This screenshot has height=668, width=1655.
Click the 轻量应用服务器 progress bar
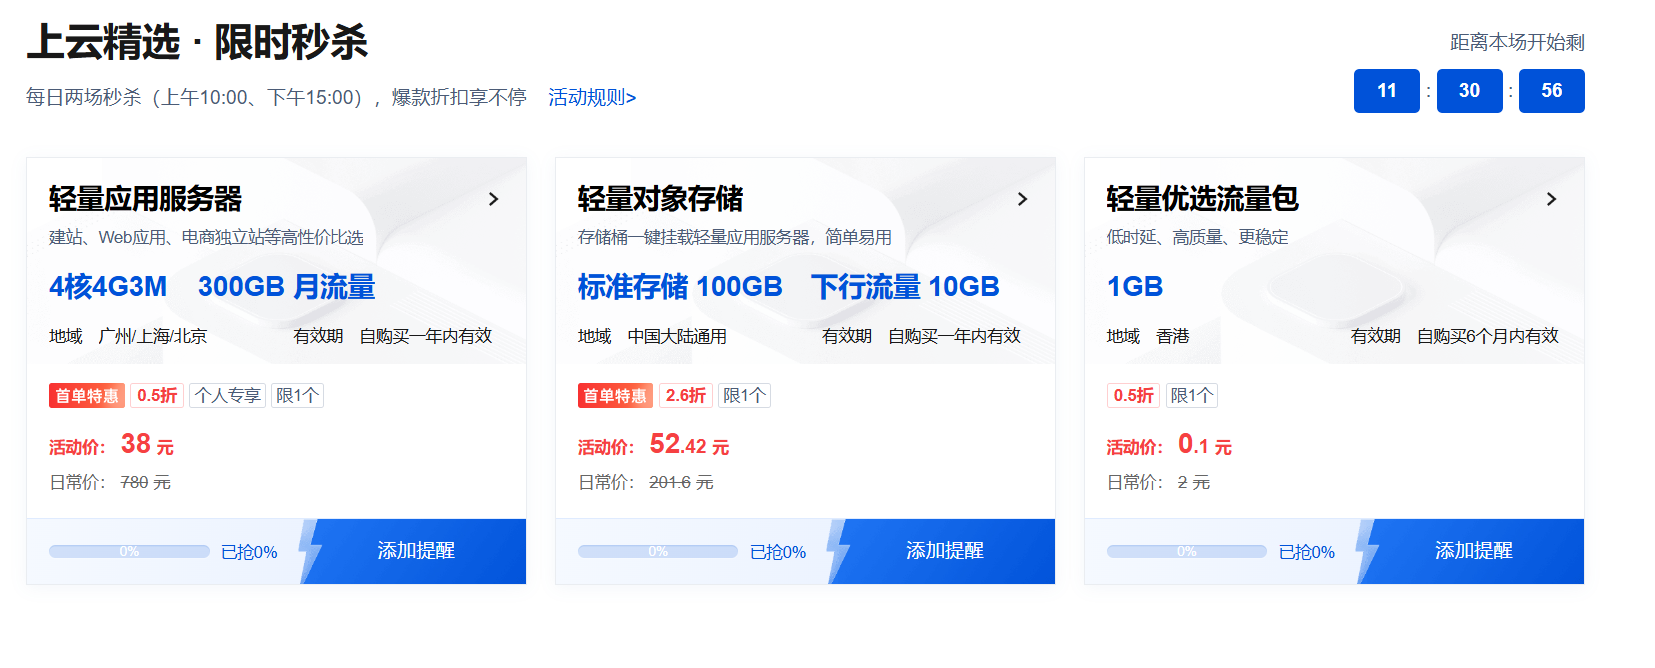click(129, 552)
